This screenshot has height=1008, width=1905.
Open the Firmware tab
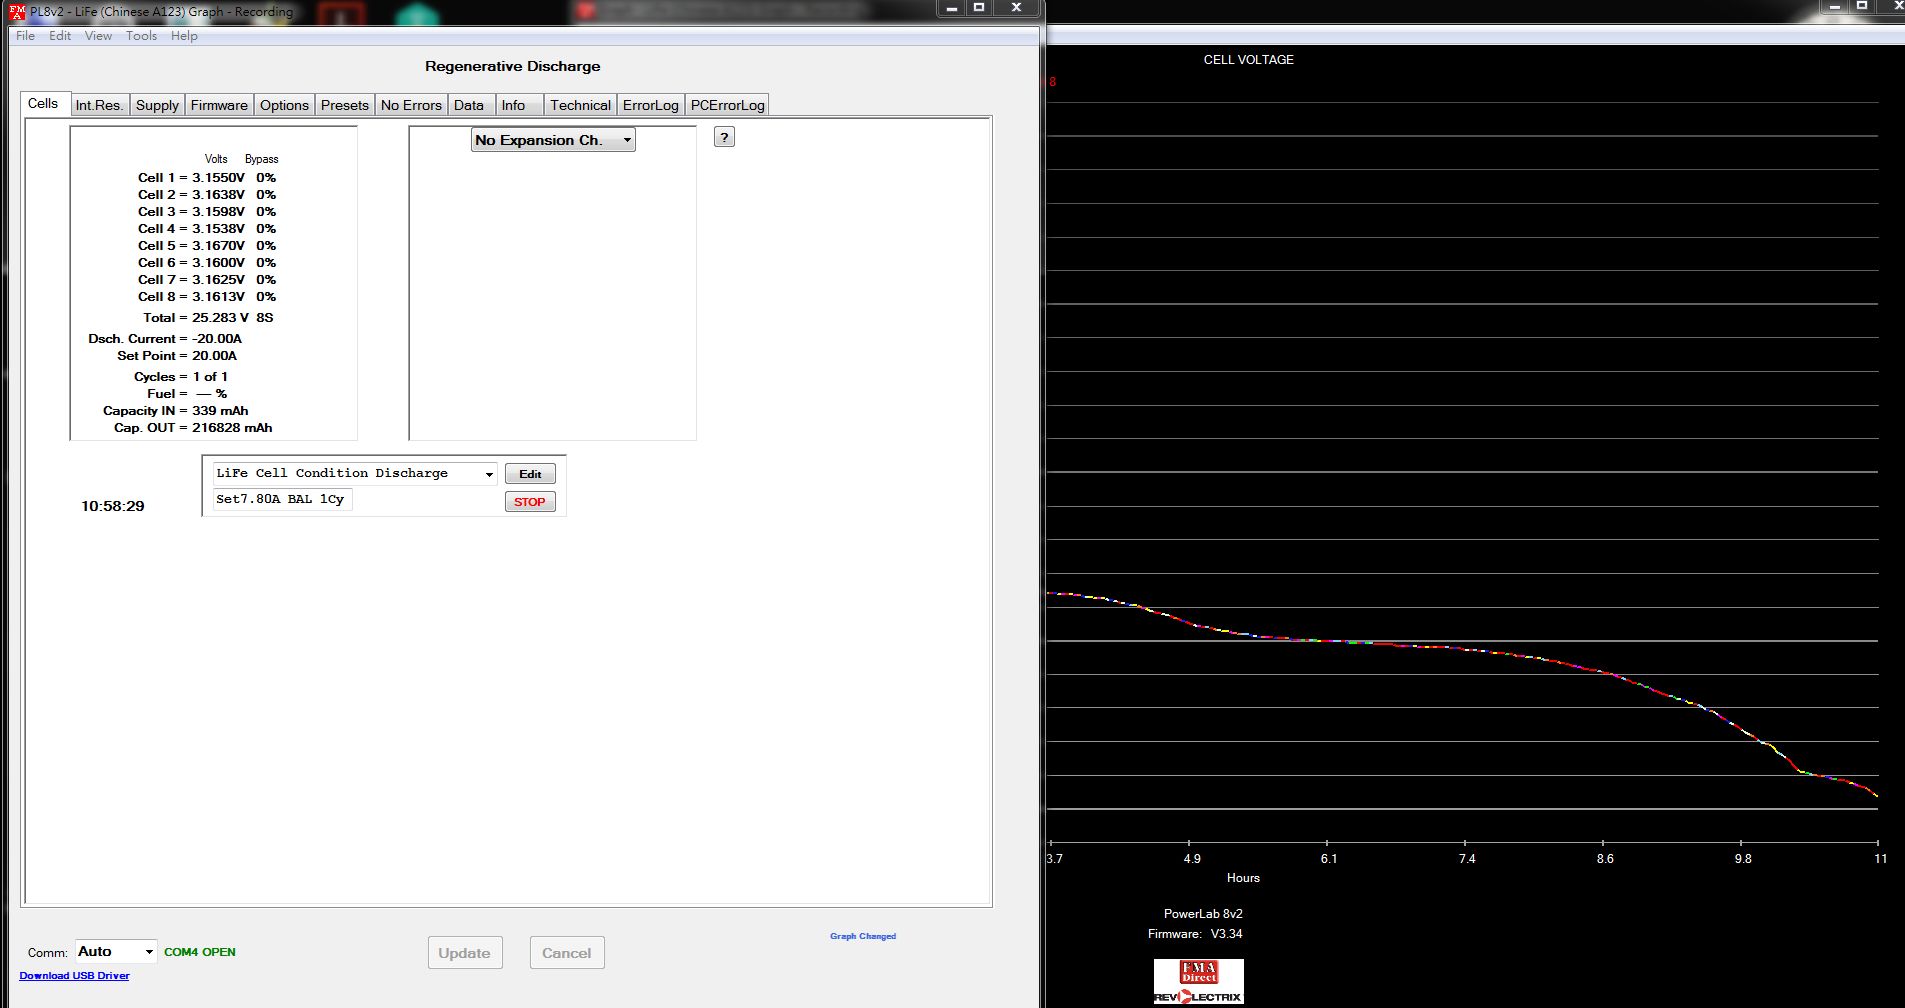[219, 105]
